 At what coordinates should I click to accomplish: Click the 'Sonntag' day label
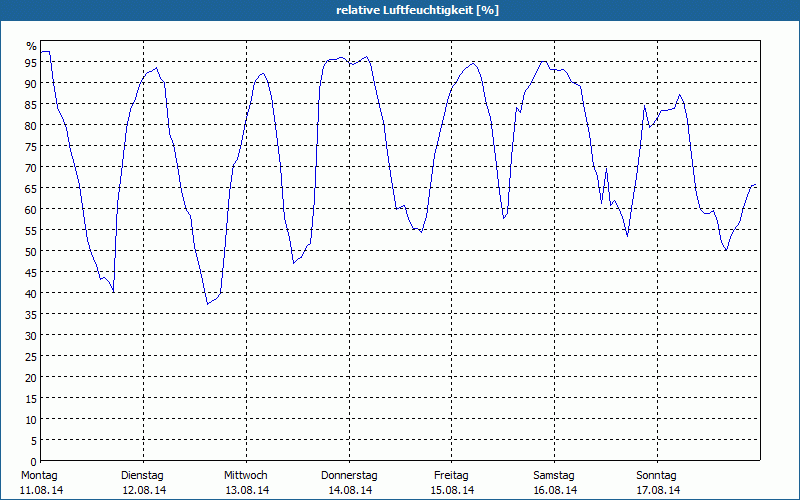tap(656, 476)
